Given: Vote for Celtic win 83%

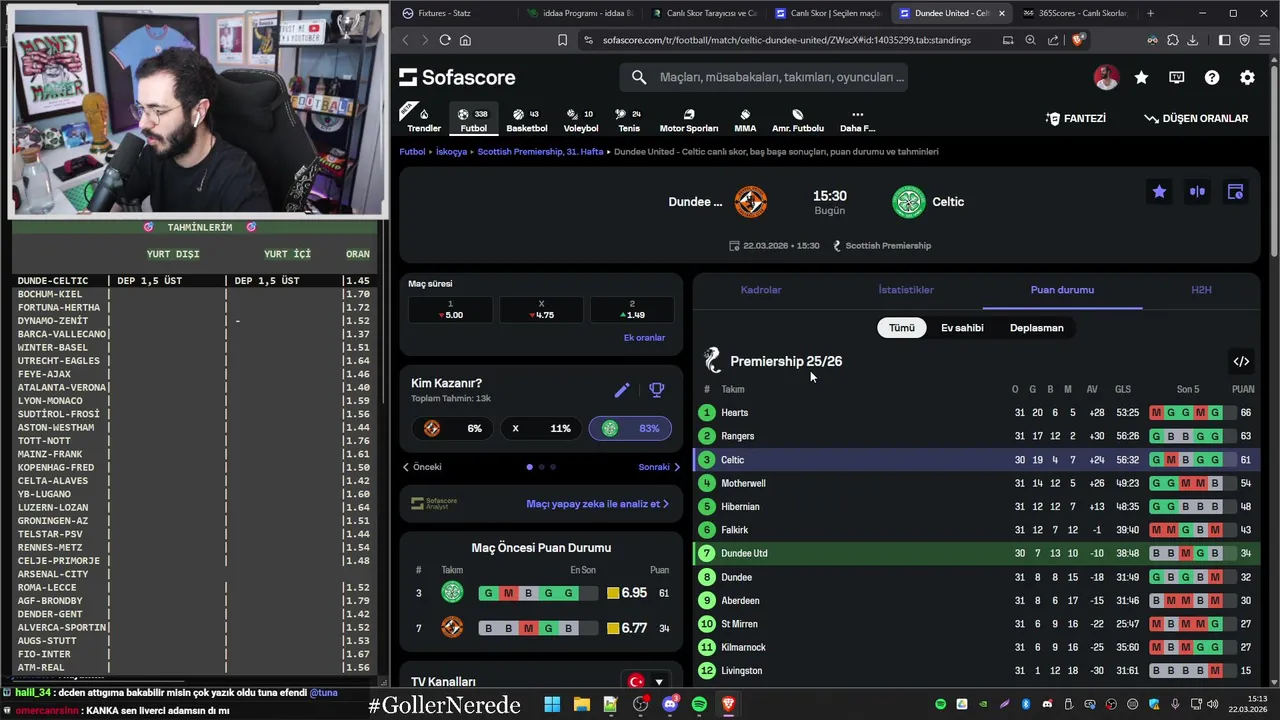Looking at the screenshot, I should pyautogui.click(x=630, y=428).
